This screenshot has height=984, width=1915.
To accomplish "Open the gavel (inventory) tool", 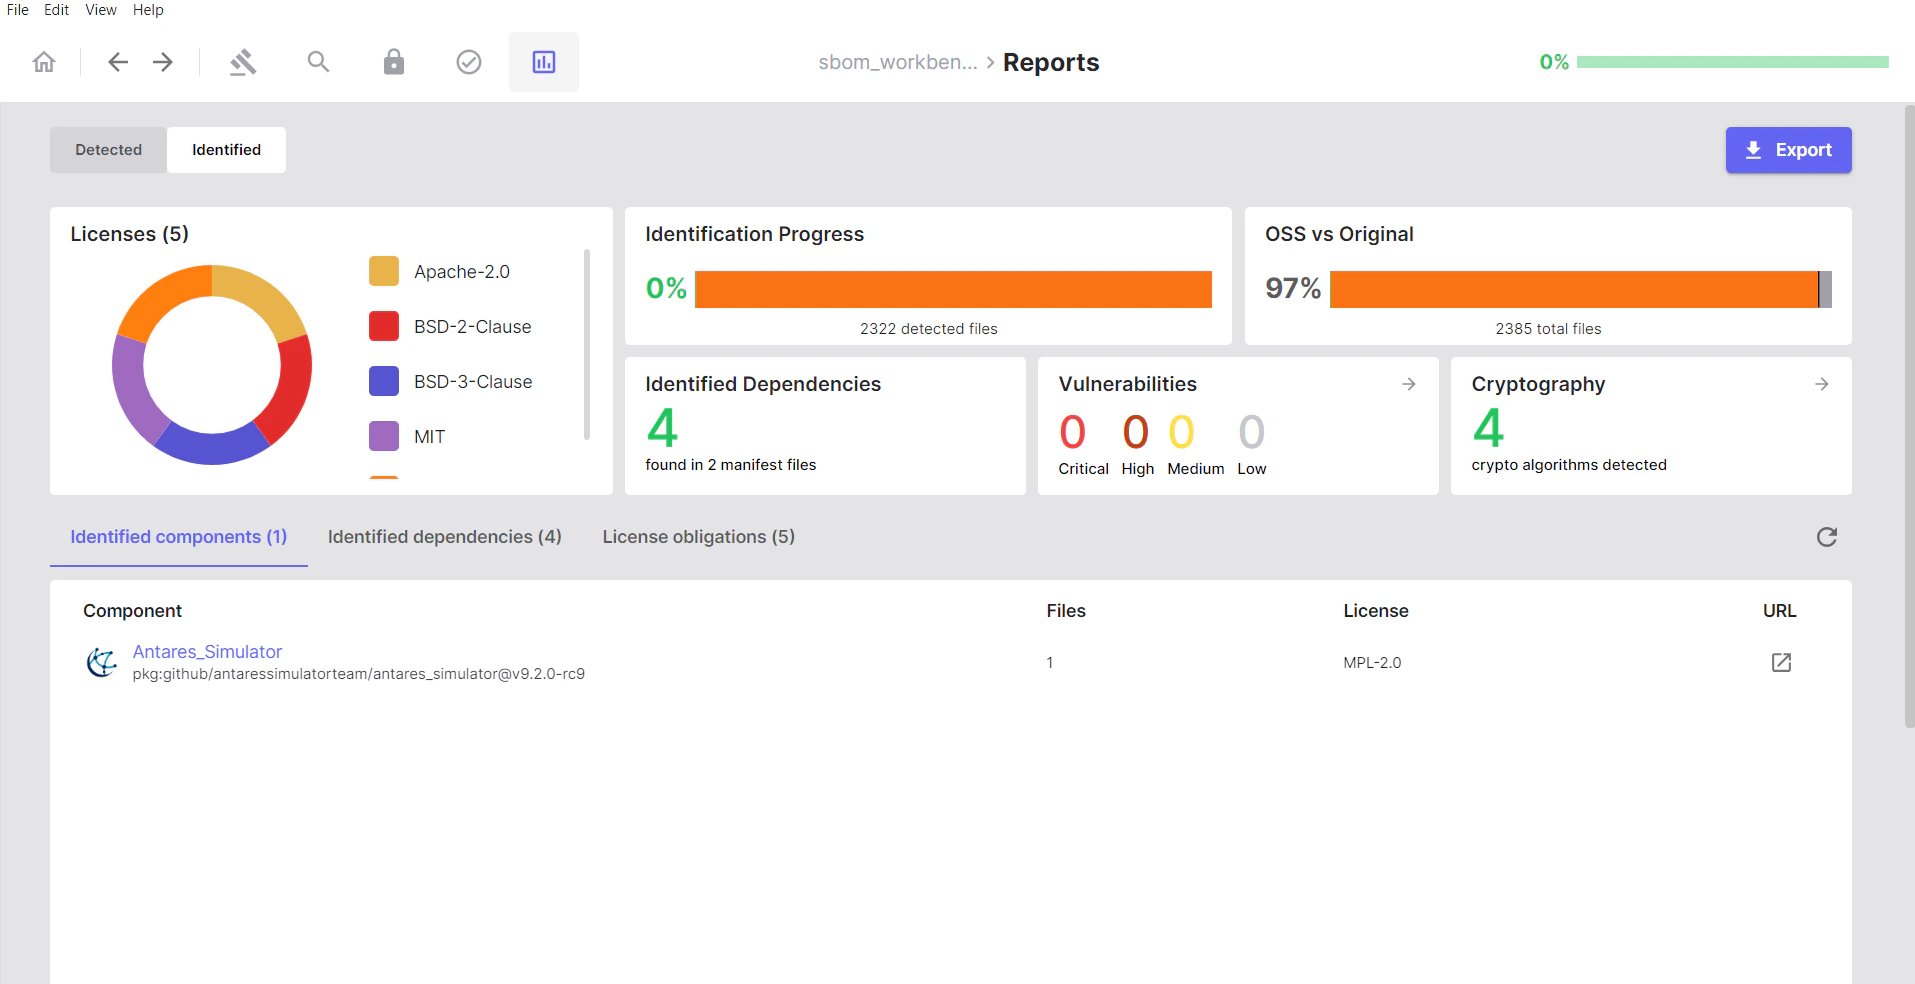I will 243,62.
